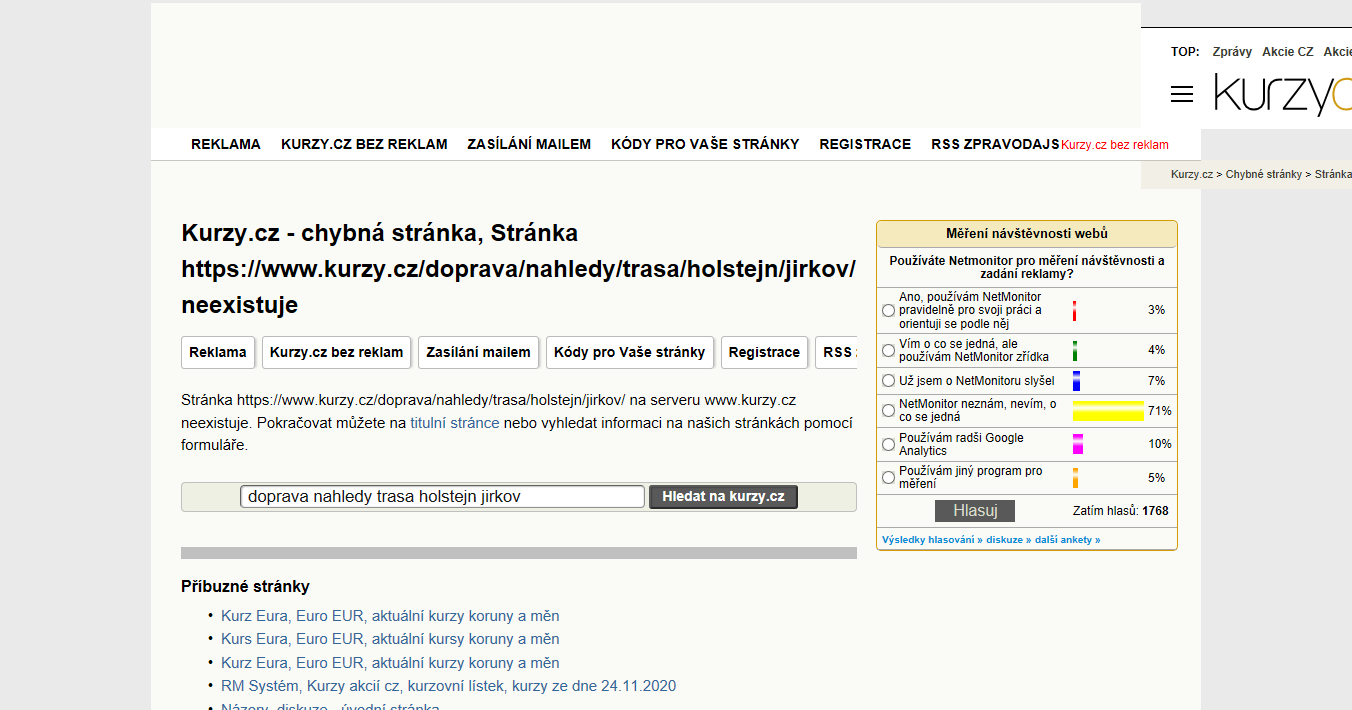Image resolution: width=1352 pixels, height=710 pixels.
Task: Click the 'Registrace' button below heading
Action: point(764,352)
